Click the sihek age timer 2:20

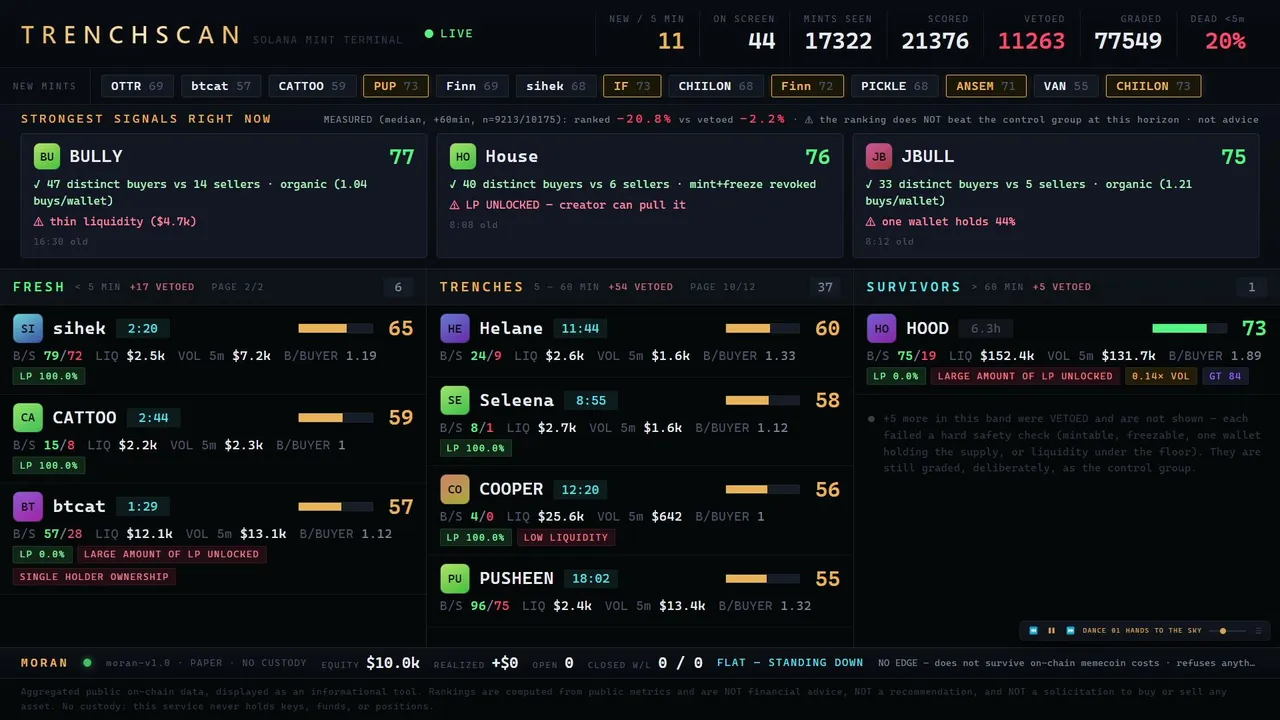(x=143, y=328)
